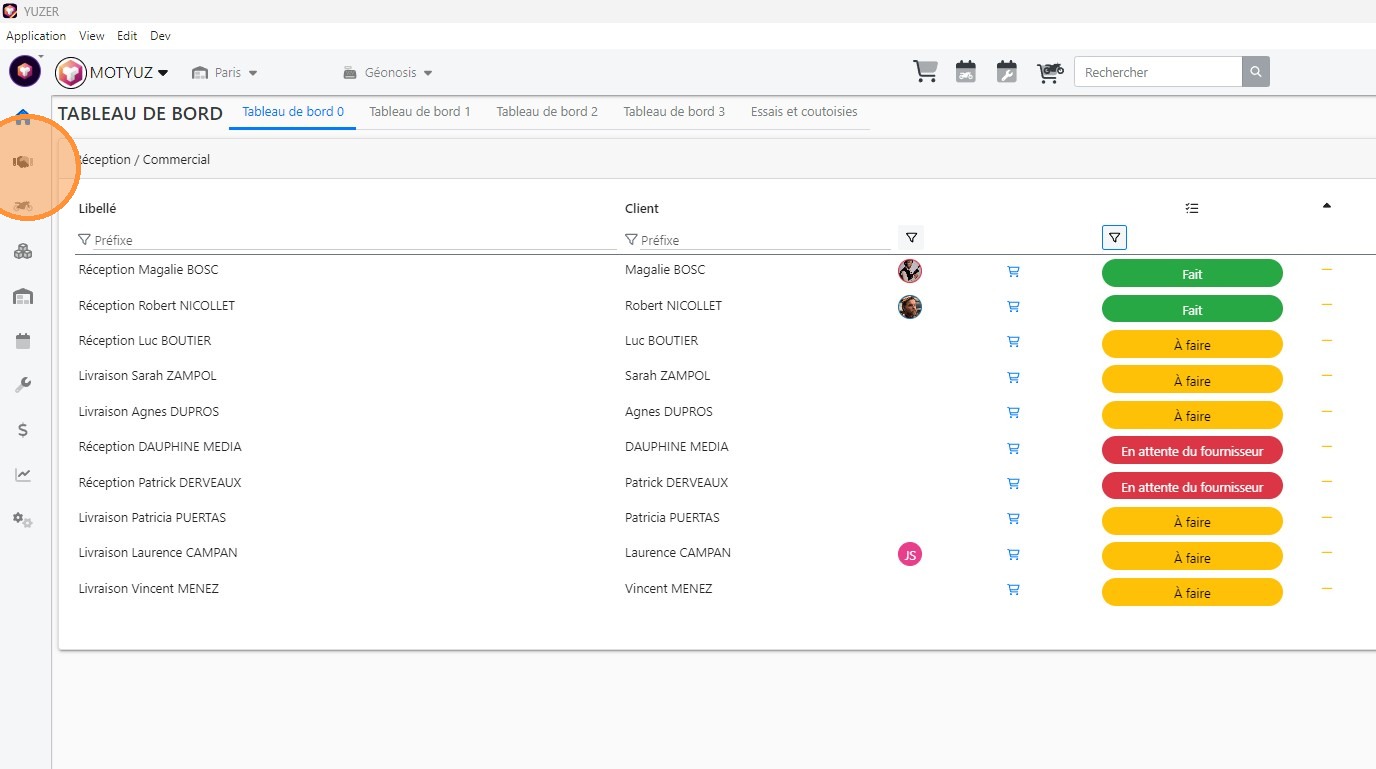Click the À faire status for Luc BOUTIER
The height and width of the screenshot is (769, 1376).
tap(1192, 345)
